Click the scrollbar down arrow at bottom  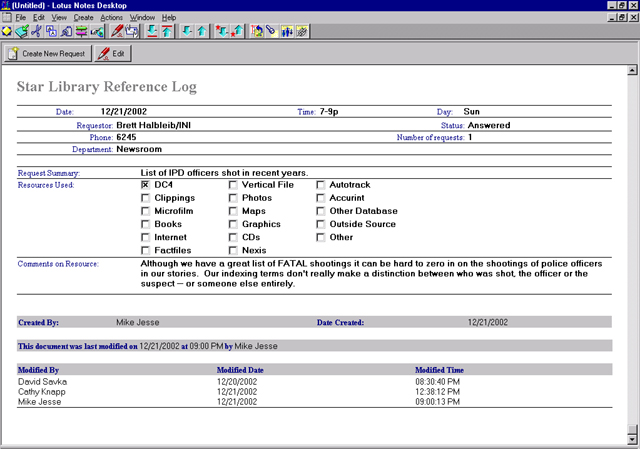click(632, 440)
